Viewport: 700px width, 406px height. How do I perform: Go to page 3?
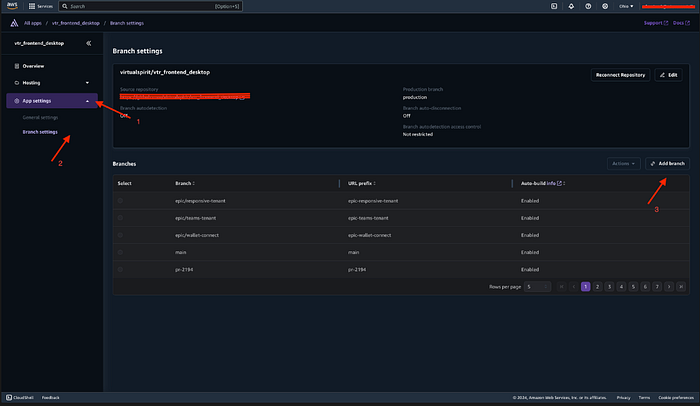[x=609, y=287]
